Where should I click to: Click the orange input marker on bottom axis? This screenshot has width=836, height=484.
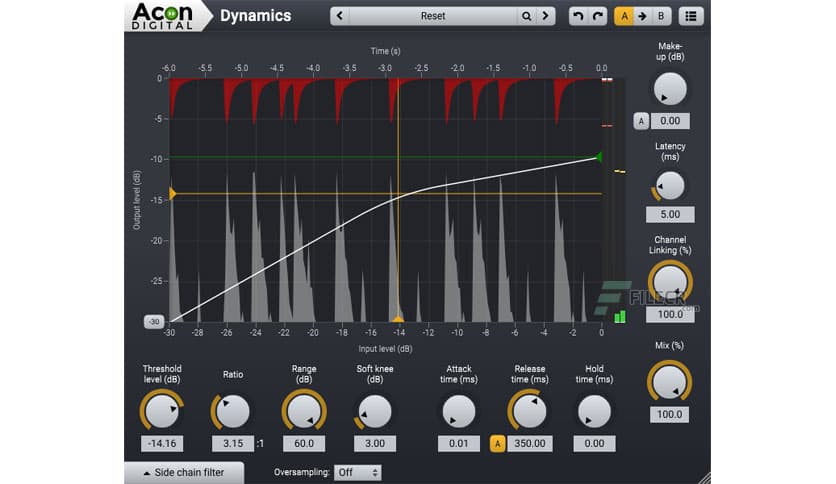398,319
